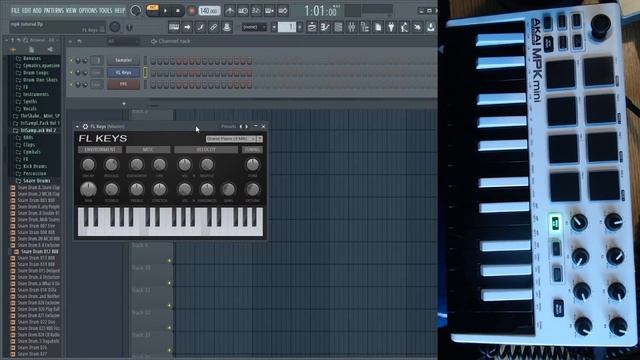Toggle first step button in FL Keys row

153,73
